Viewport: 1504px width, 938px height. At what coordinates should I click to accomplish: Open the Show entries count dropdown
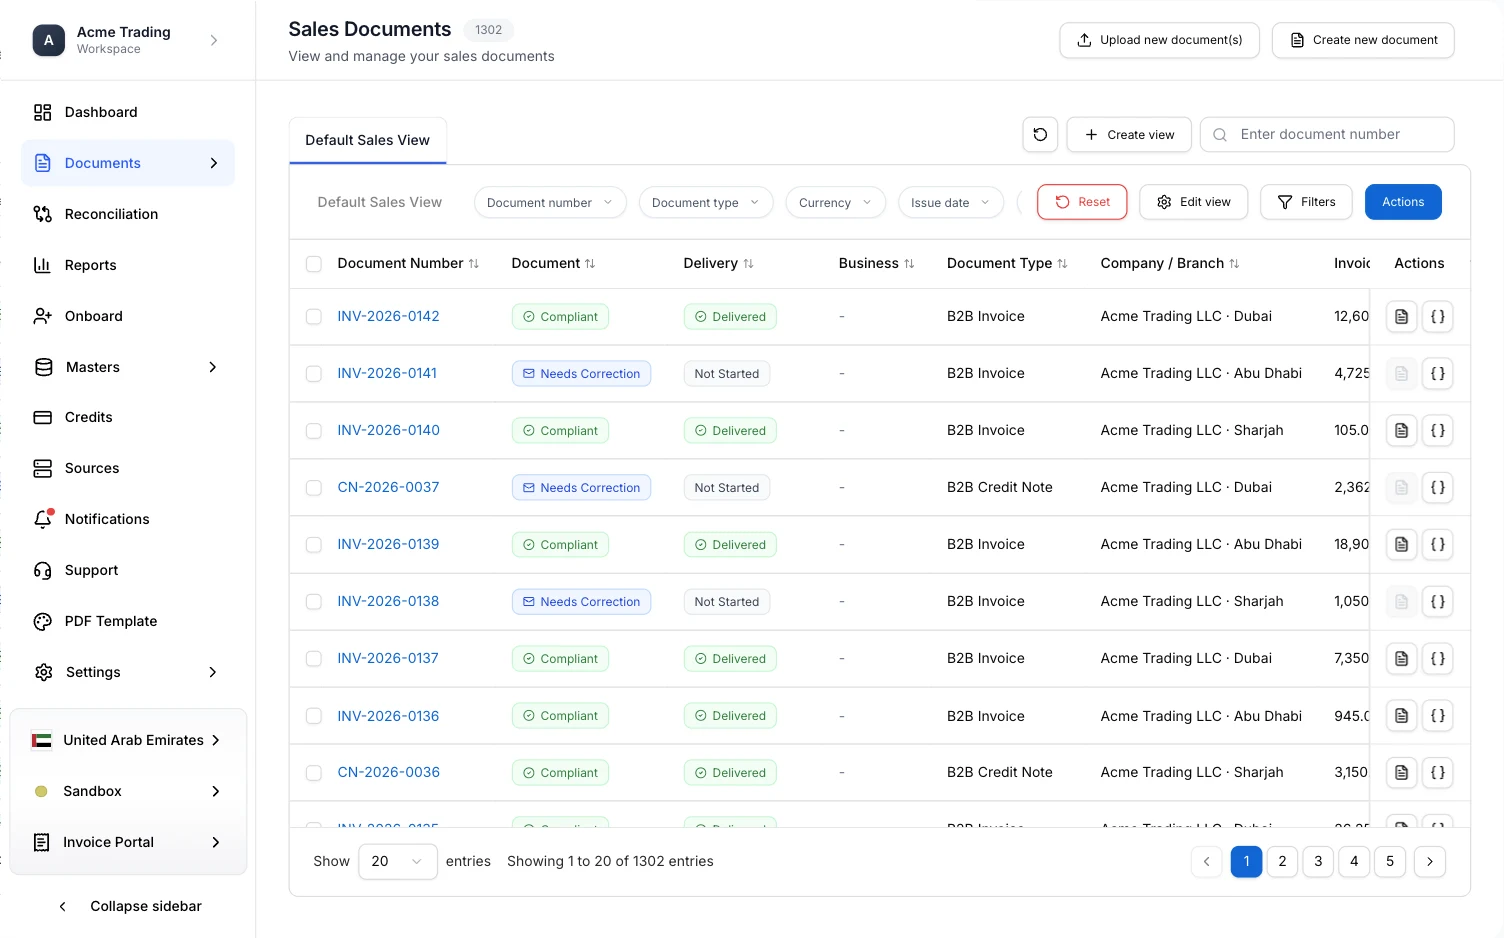tap(397, 862)
